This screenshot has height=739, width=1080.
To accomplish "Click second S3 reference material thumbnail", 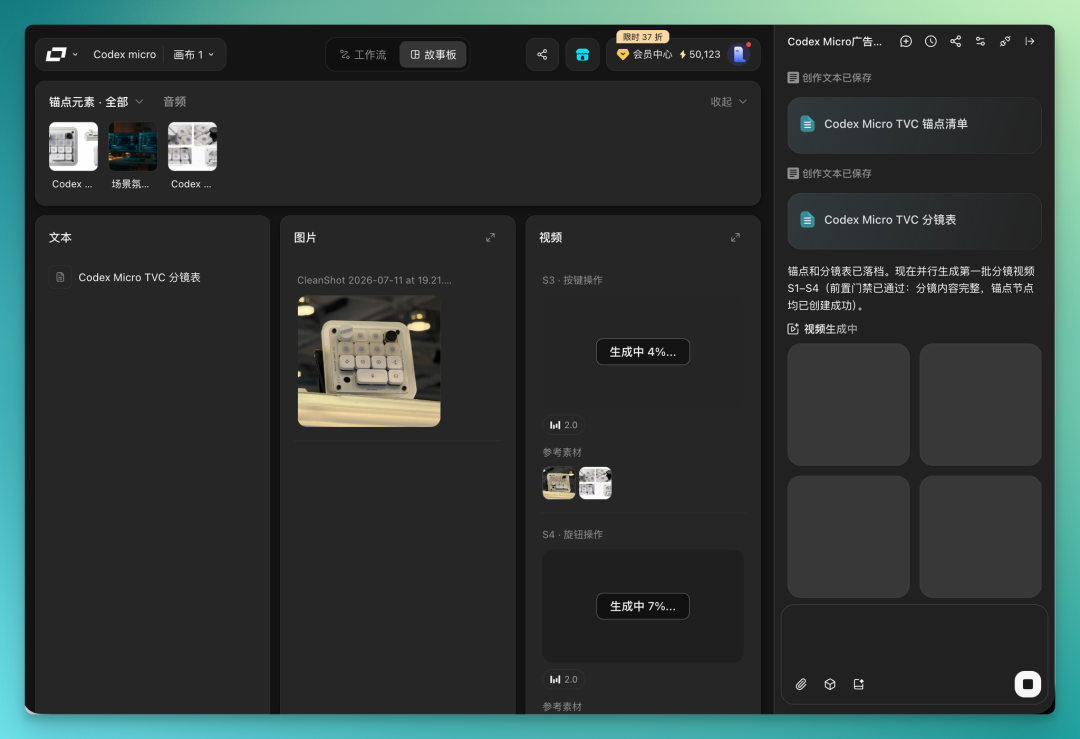I will click(x=595, y=483).
